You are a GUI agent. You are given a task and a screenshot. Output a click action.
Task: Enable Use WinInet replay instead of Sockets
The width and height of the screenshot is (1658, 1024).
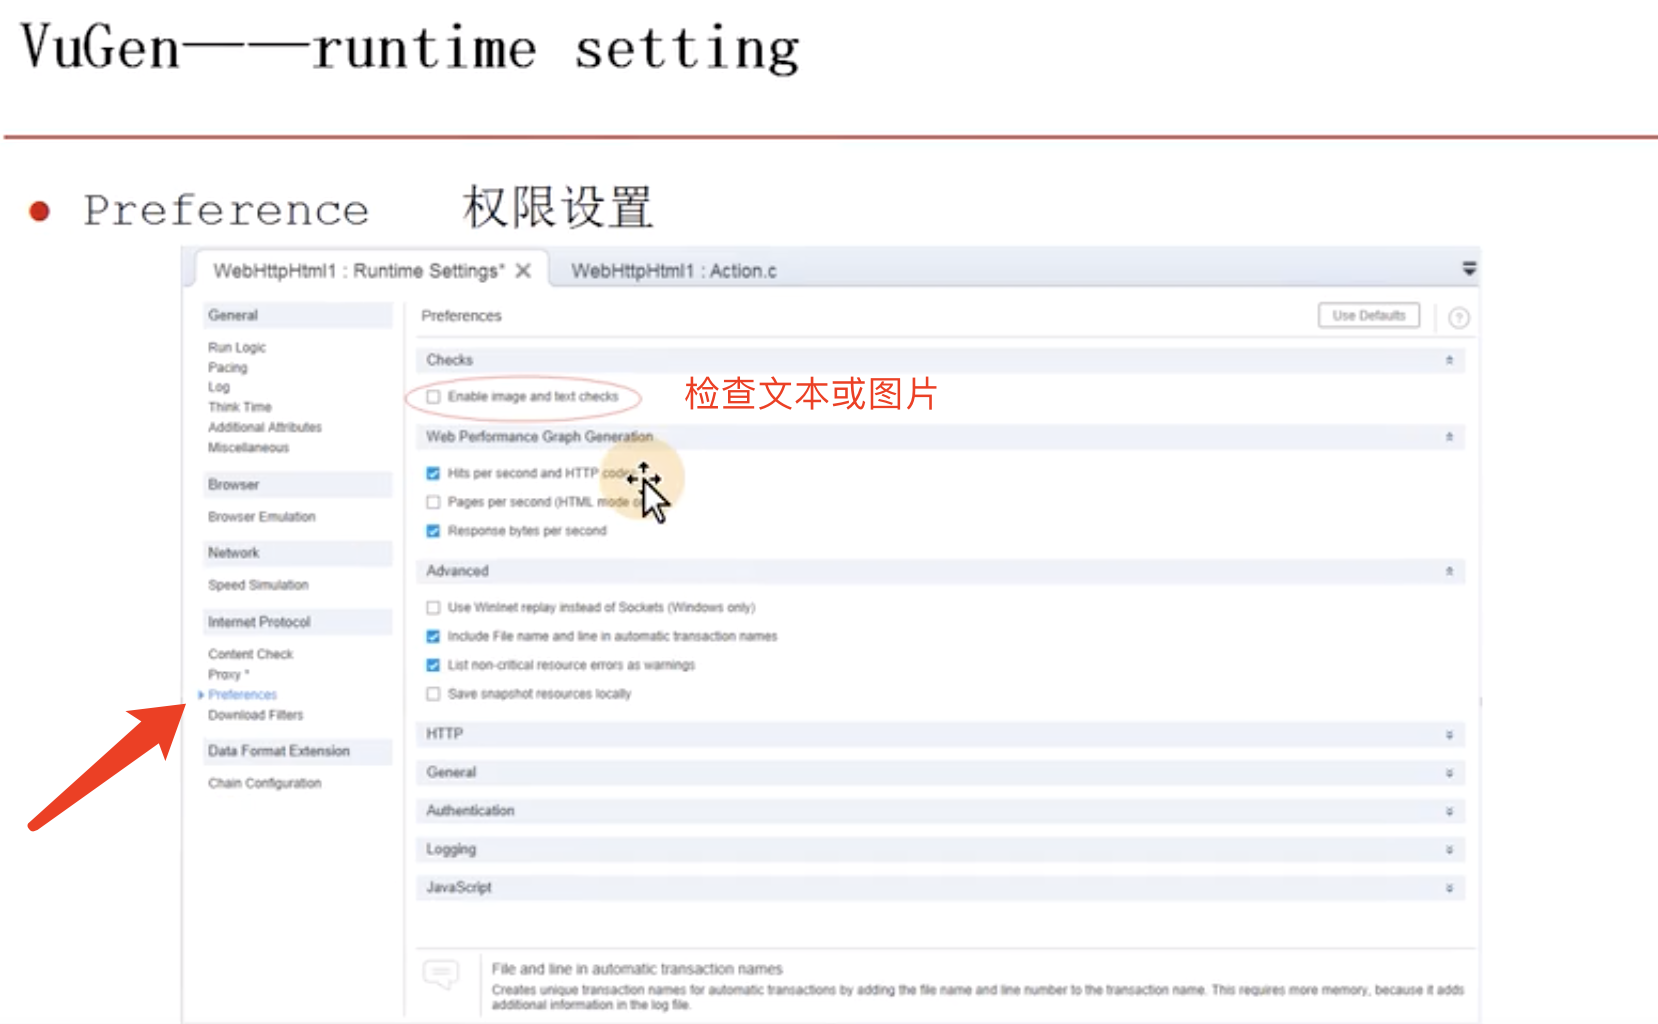click(x=433, y=607)
